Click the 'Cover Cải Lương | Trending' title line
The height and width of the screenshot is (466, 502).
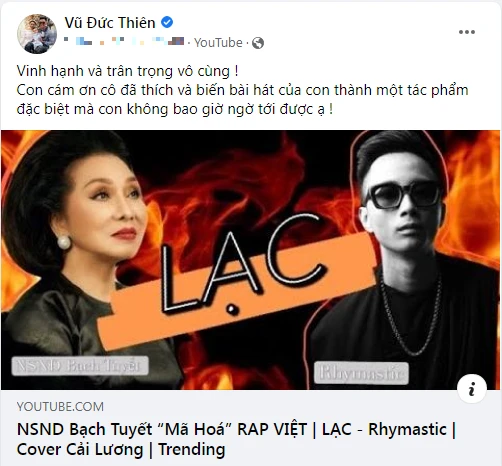click(121, 449)
